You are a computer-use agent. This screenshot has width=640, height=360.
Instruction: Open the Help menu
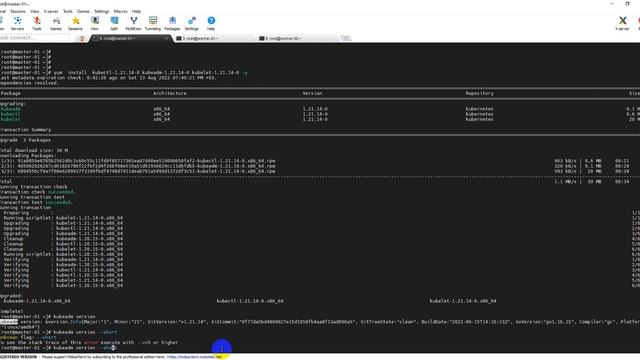click(136, 11)
